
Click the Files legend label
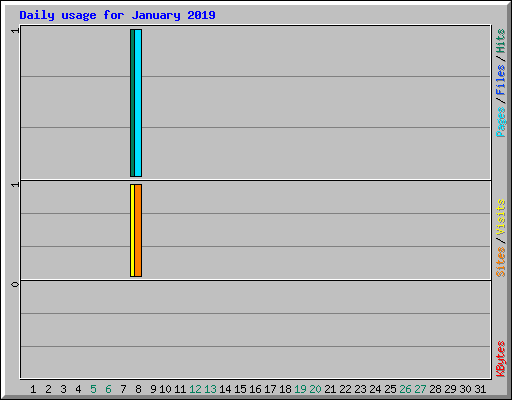[500, 79]
